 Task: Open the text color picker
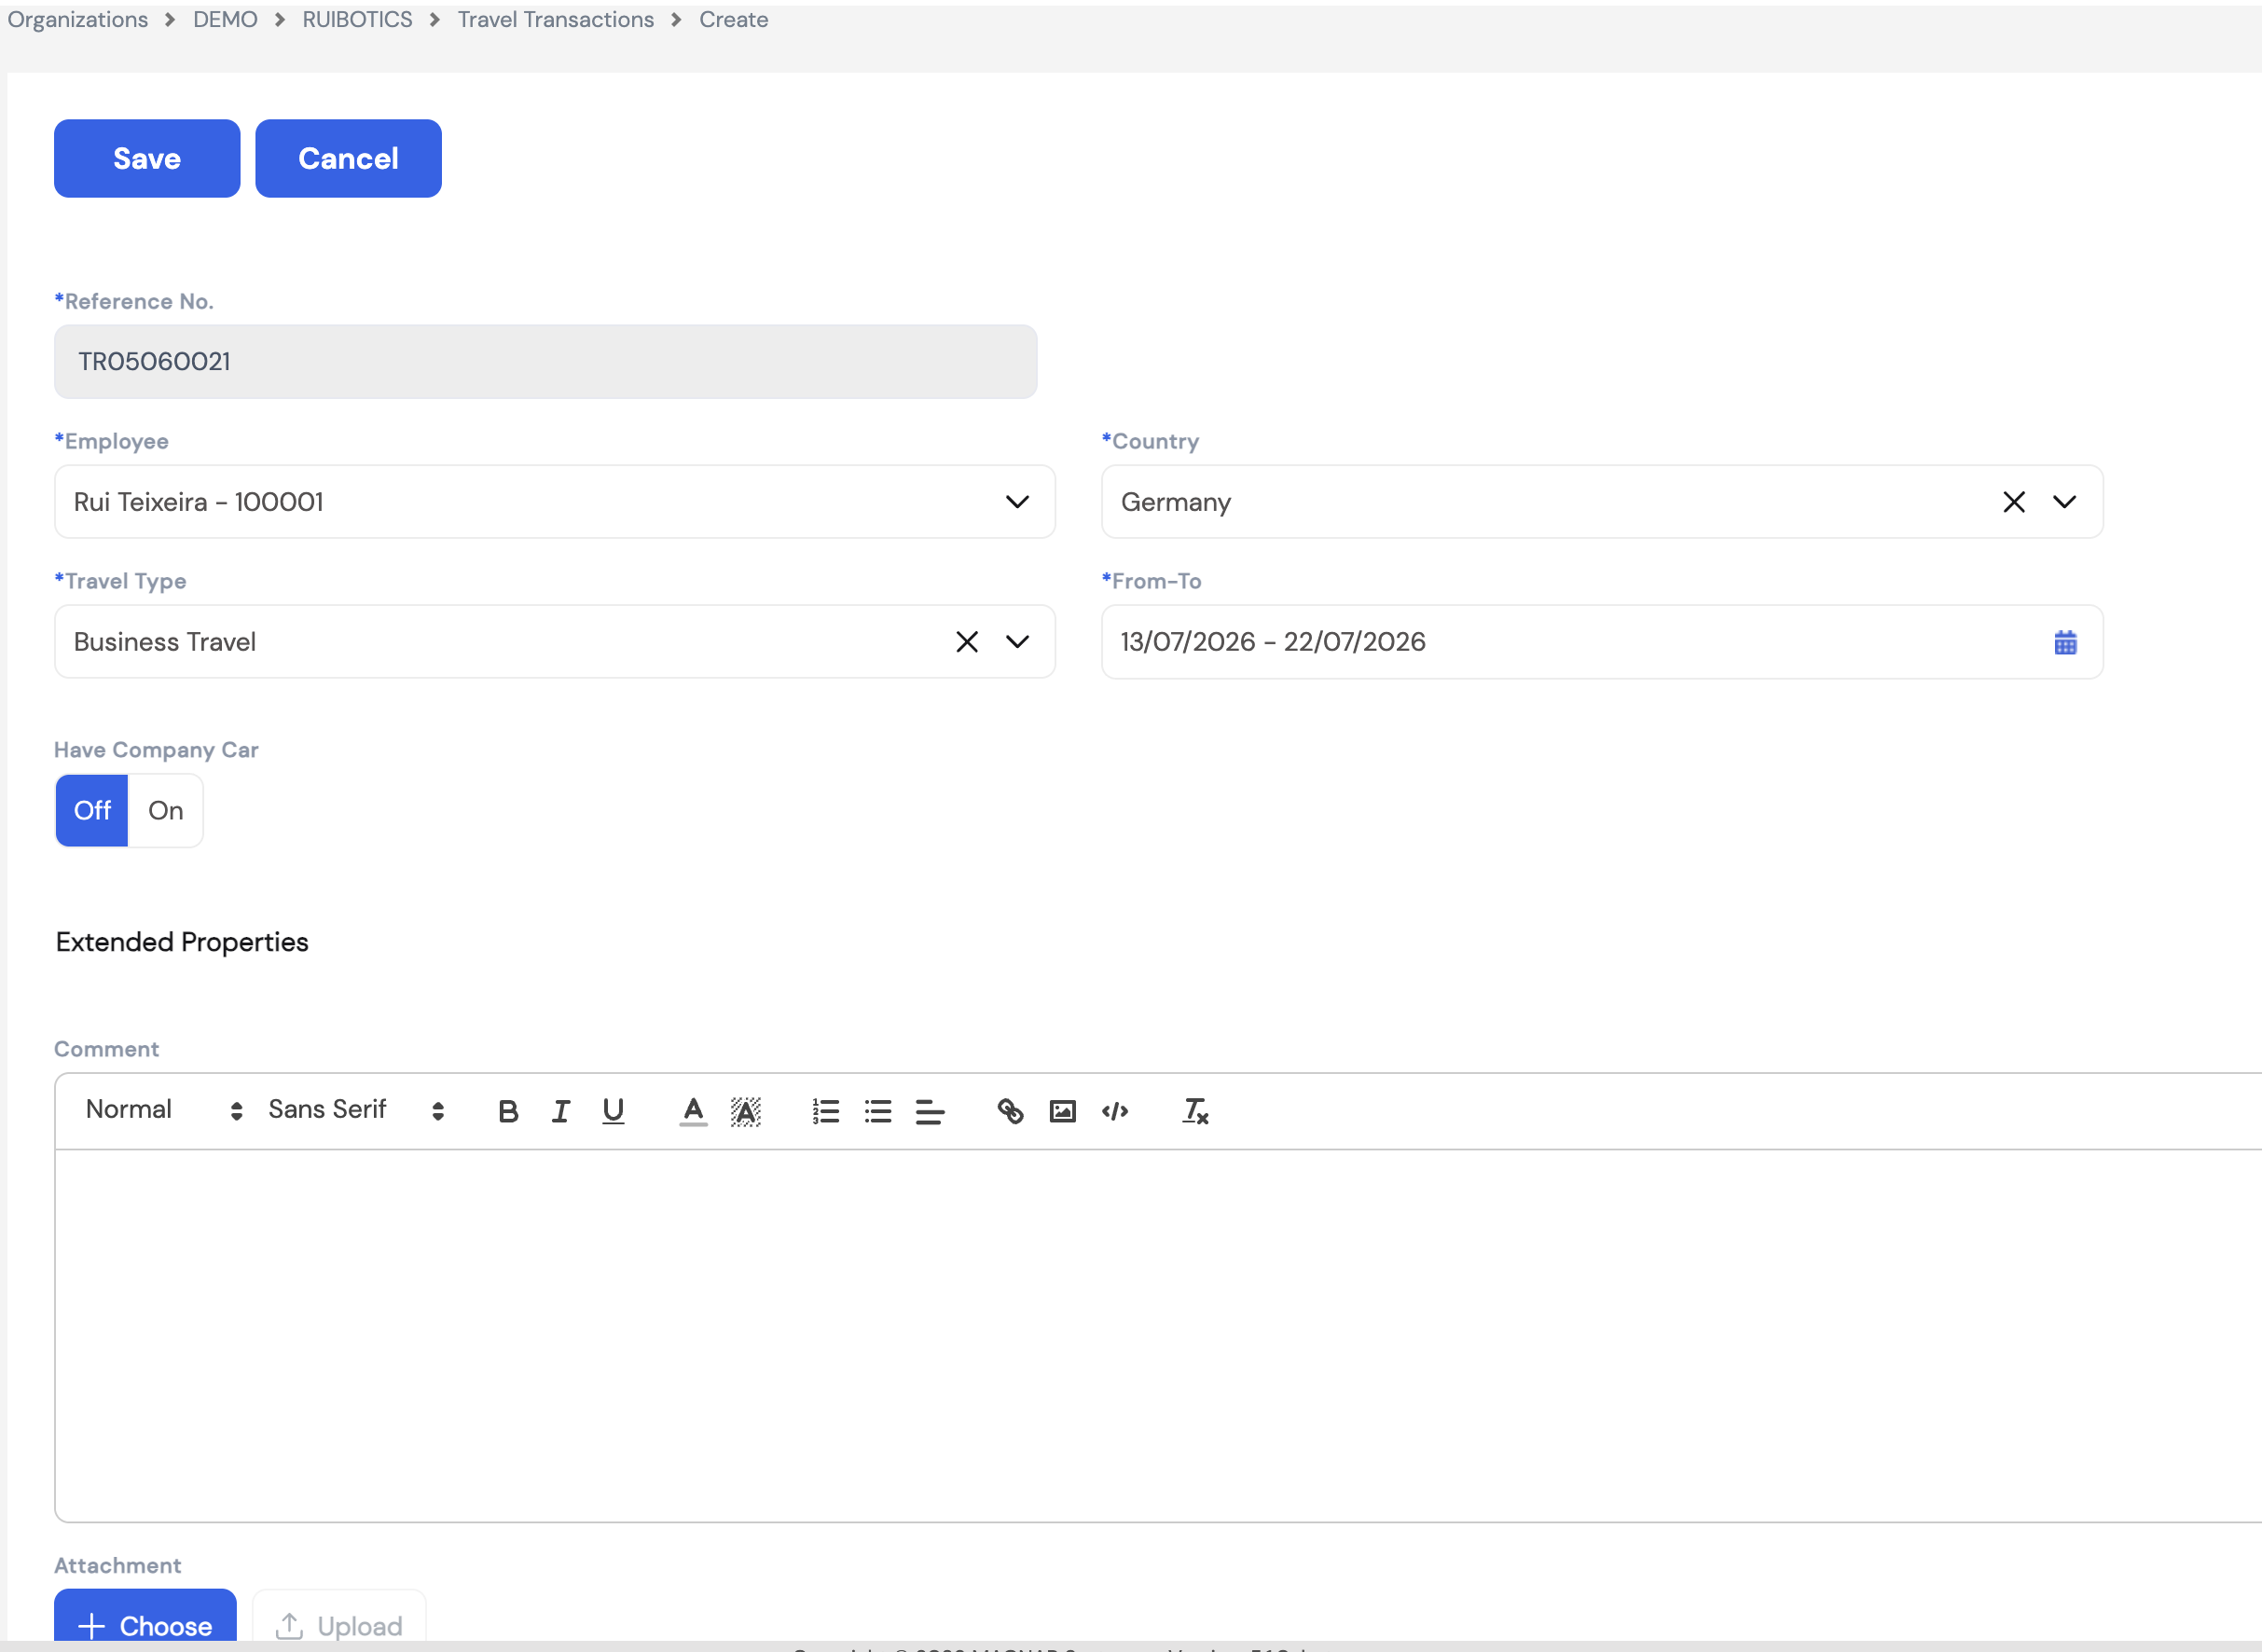pyautogui.click(x=693, y=1111)
